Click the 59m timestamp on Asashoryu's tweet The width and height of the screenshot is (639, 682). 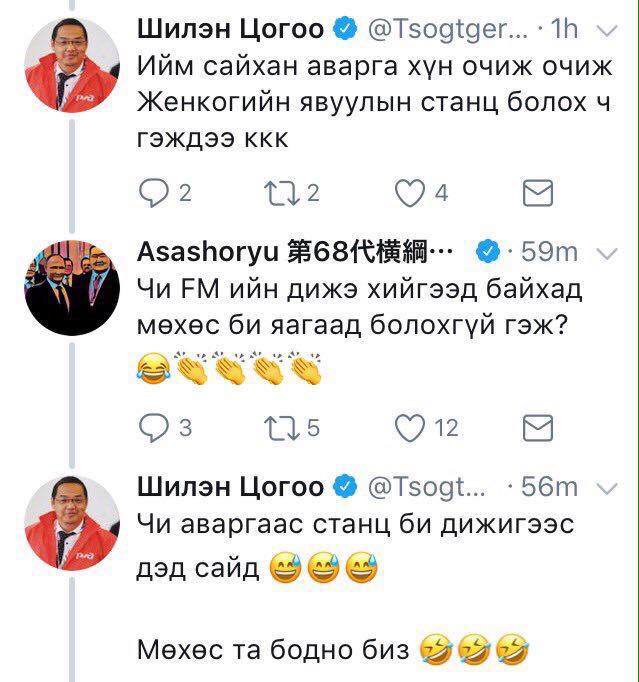[x=549, y=252]
